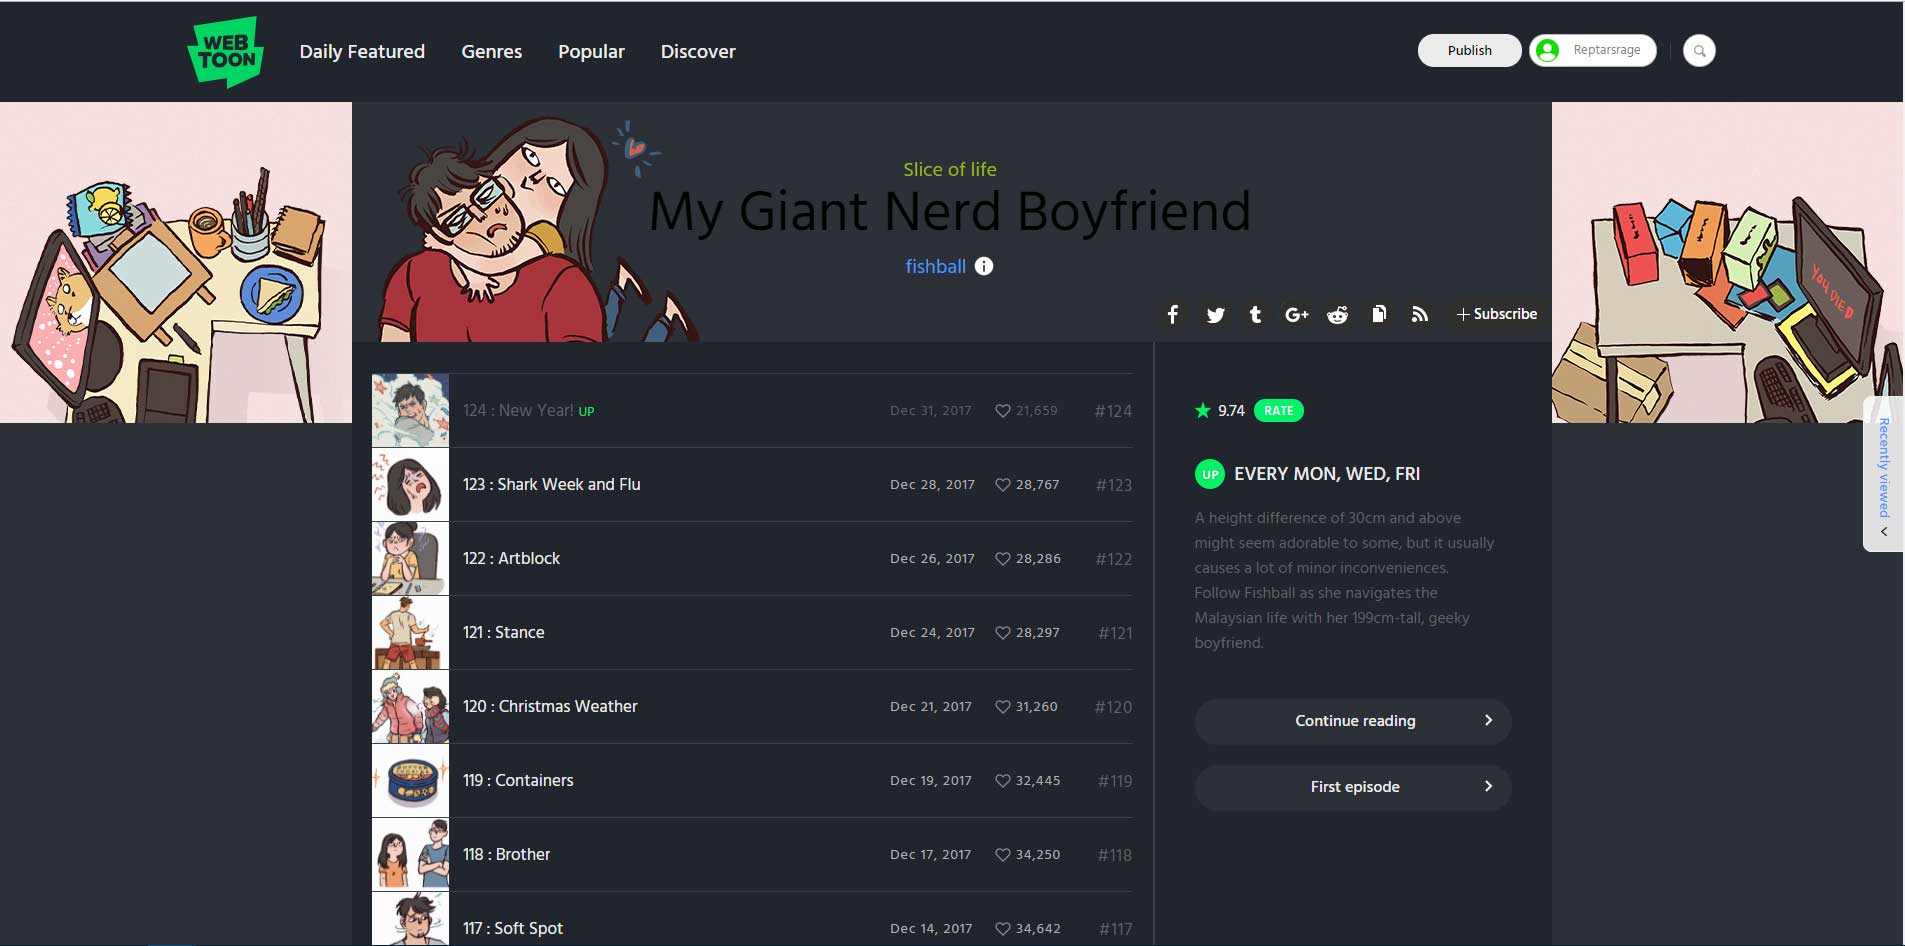Open search with the magnifier icon

tap(1698, 51)
